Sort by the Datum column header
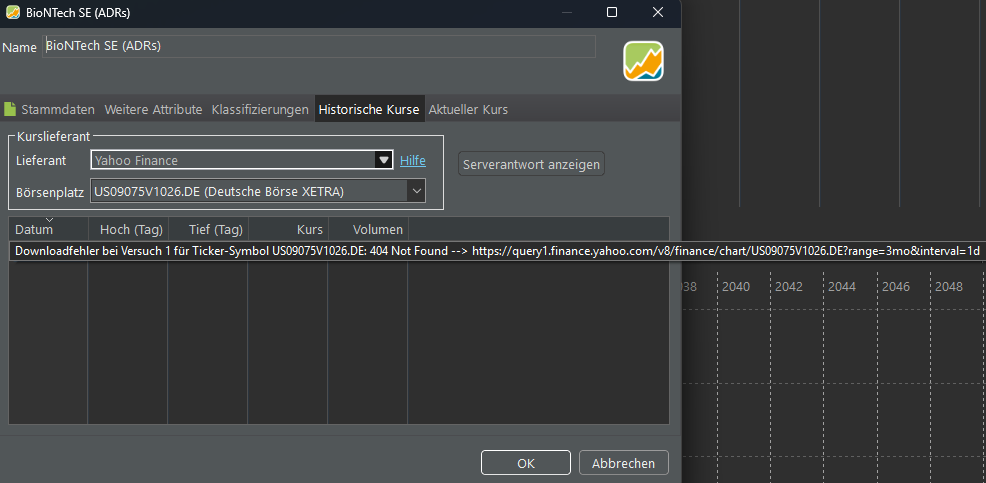 48,230
